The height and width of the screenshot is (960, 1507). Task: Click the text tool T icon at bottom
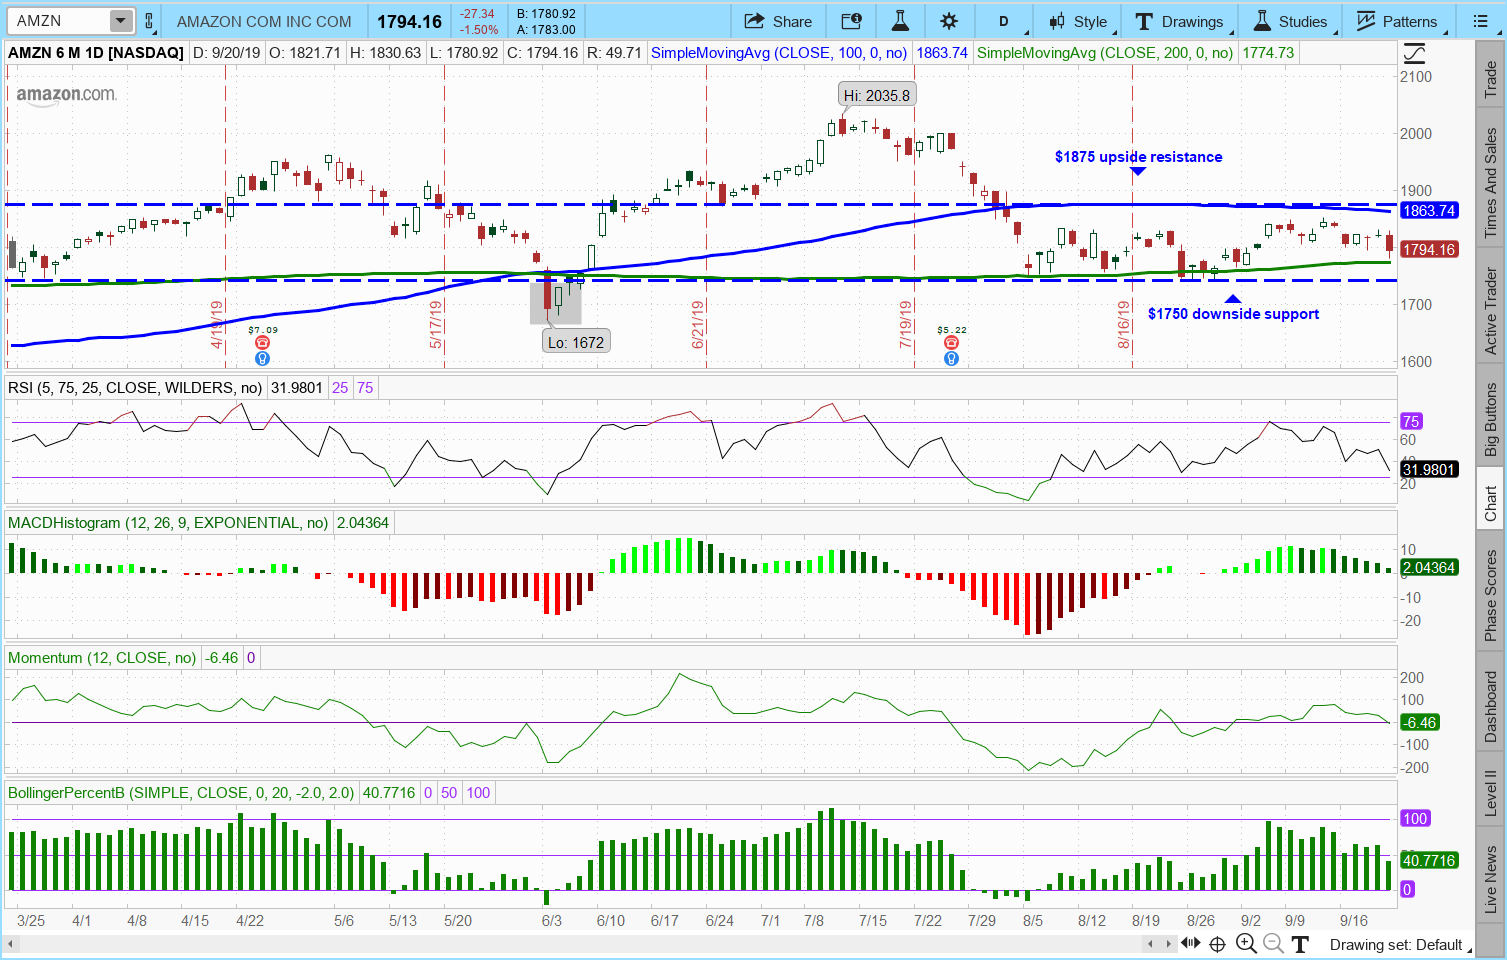click(1299, 943)
